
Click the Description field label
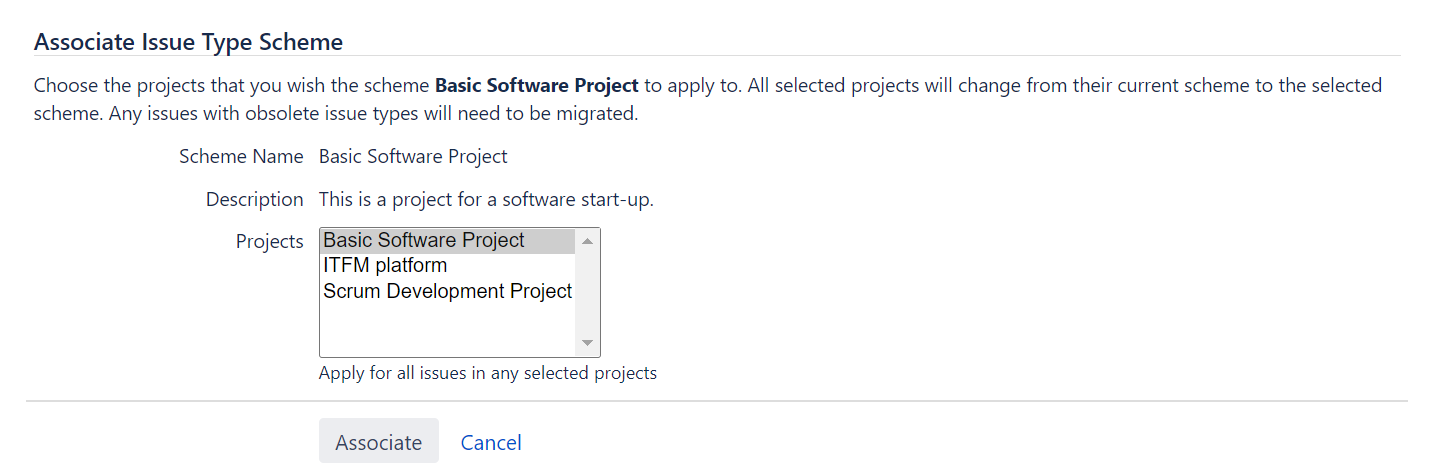coord(254,200)
